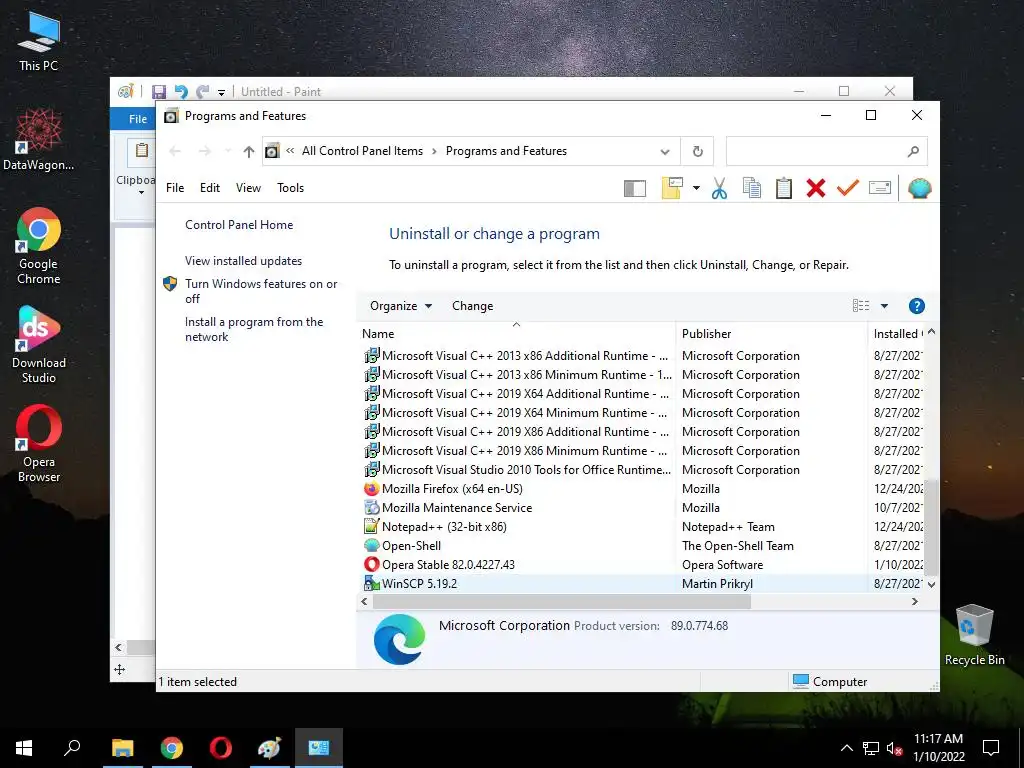Image resolution: width=1024 pixels, height=768 pixels.
Task: Click the Classic Shell navigation pane toolbar icon
Action: click(634, 189)
